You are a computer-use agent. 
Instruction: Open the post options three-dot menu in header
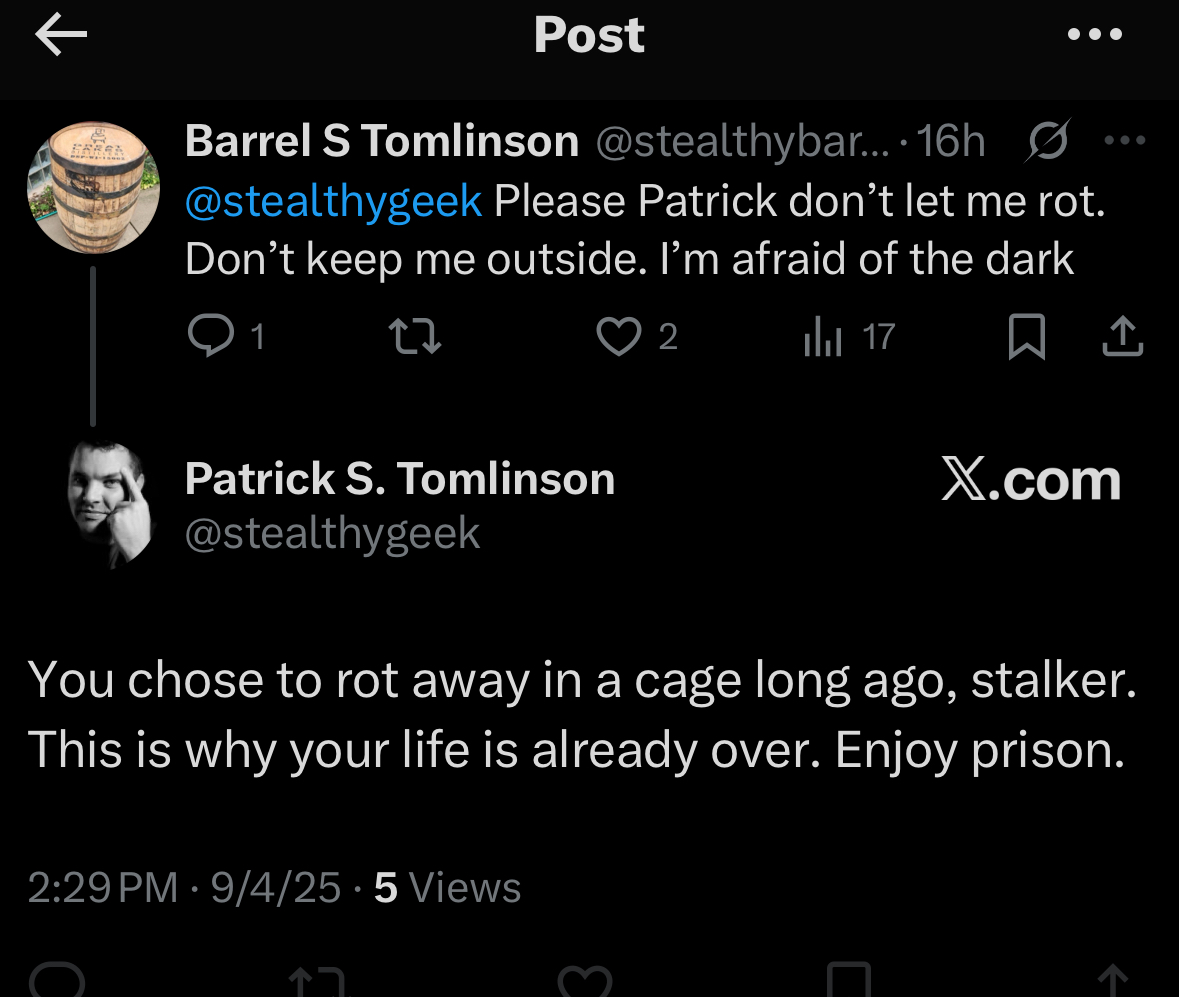1095,35
